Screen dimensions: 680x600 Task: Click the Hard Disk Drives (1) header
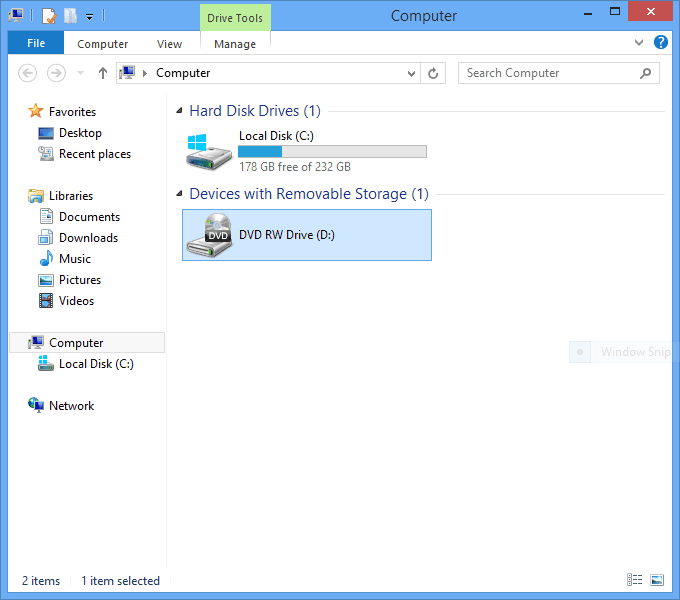255,111
